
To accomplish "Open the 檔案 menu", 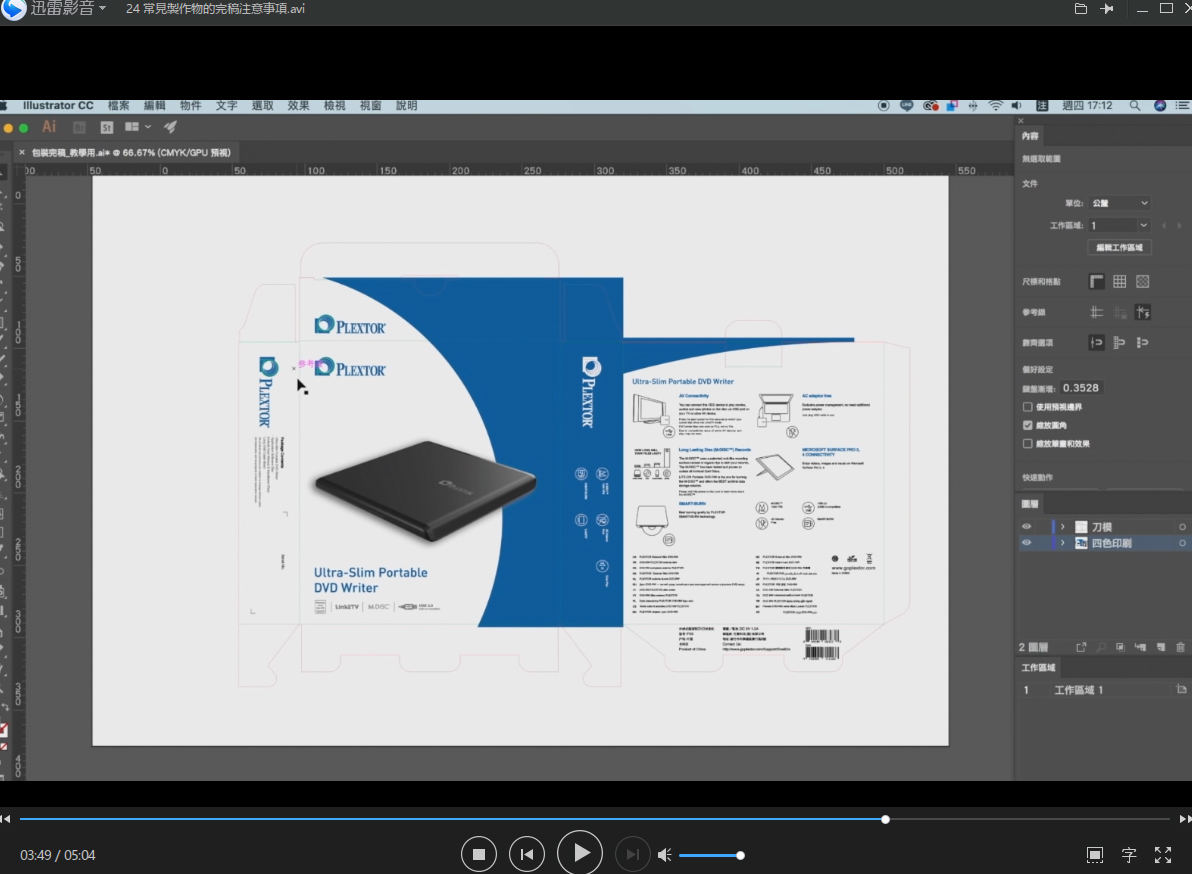I will pyautogui.click(x=118, y=106).
